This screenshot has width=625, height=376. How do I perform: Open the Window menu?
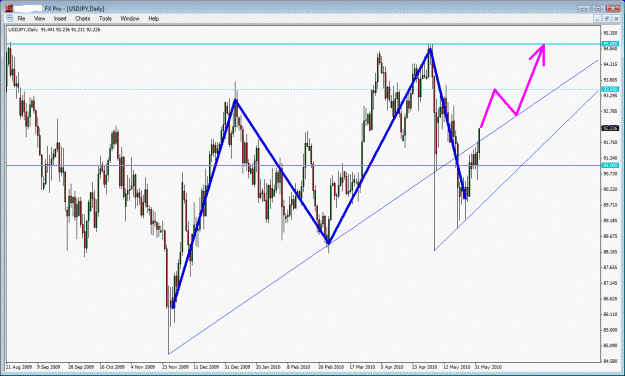point(130,18)
